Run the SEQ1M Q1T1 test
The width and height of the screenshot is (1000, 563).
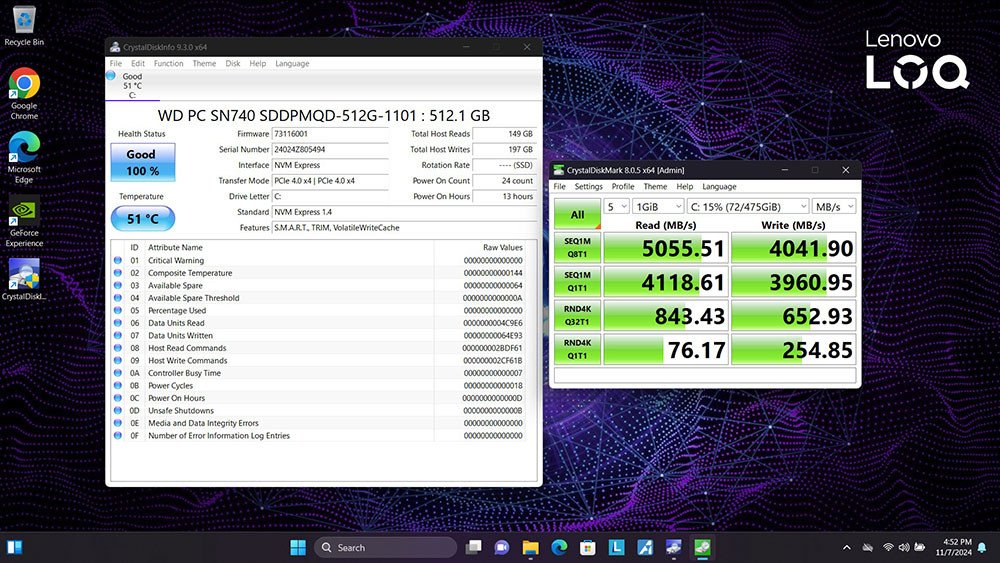tap(577, 282)
